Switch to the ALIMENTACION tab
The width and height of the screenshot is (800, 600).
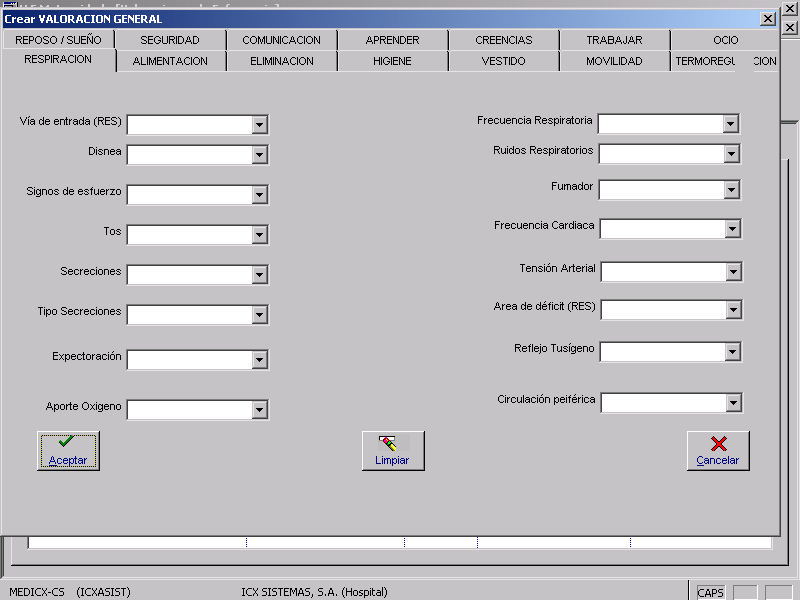click(170, 61)
